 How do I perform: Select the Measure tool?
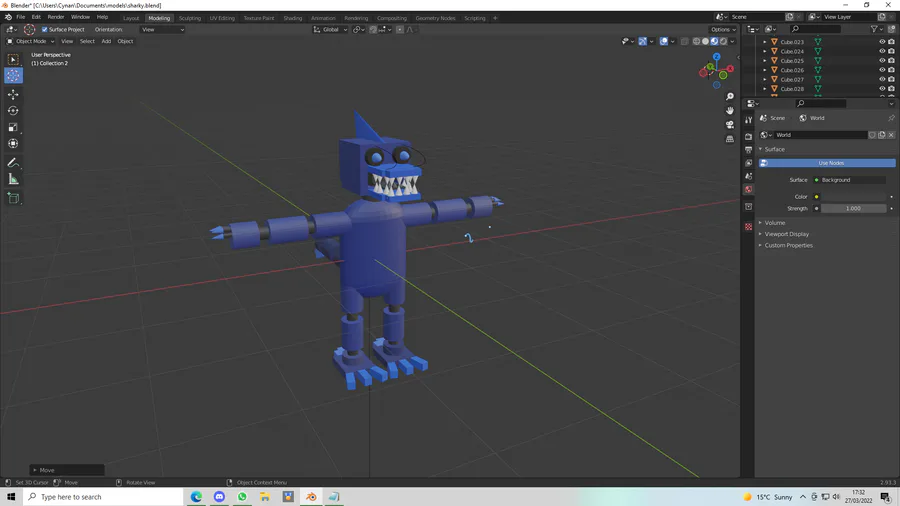click(13, 180)
